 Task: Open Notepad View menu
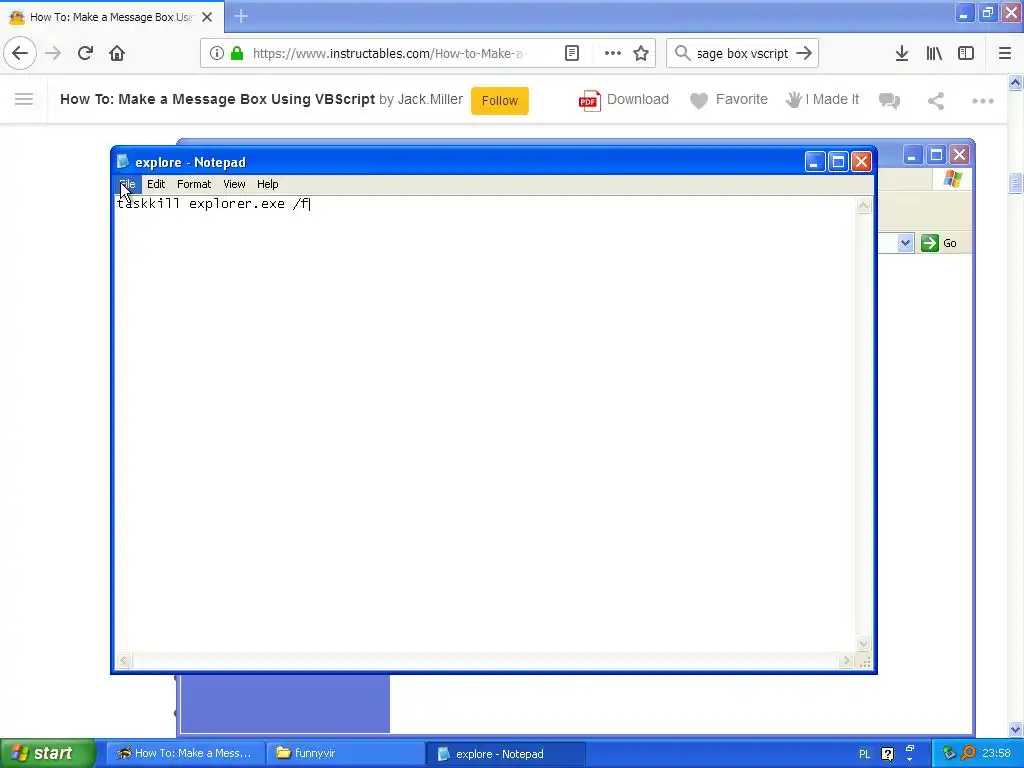click(x=234, y=184)
